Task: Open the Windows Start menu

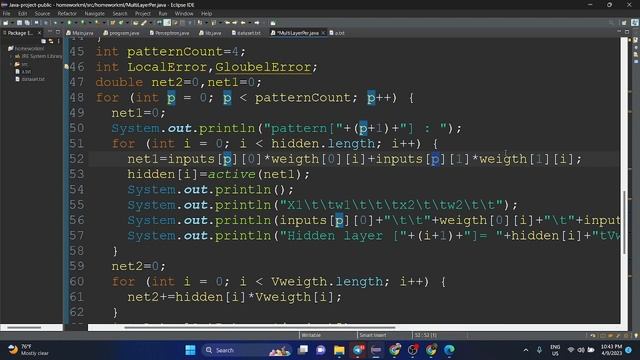Action: click(190, 350)
